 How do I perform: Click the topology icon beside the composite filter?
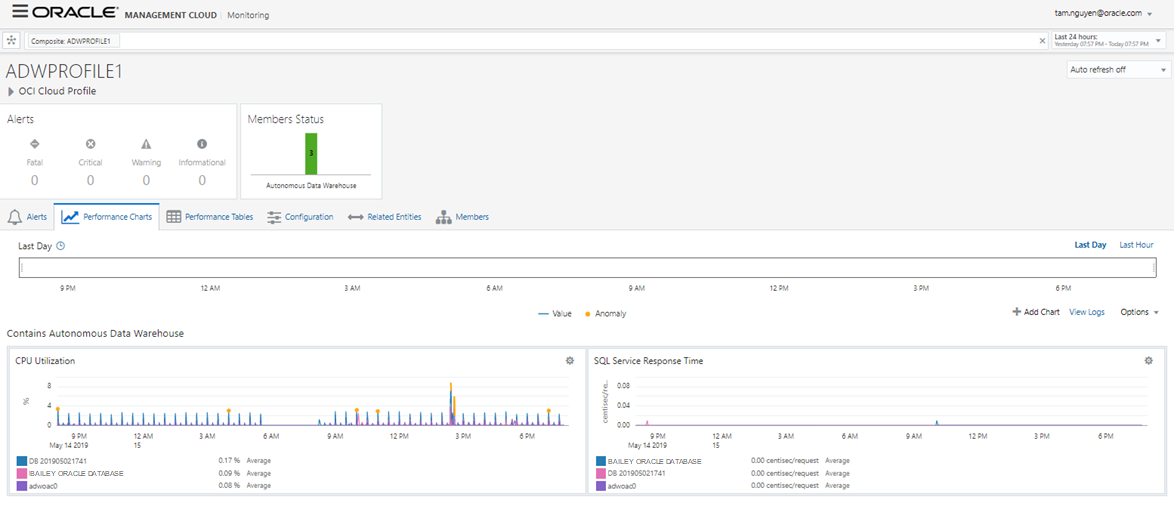coord(11,41)
